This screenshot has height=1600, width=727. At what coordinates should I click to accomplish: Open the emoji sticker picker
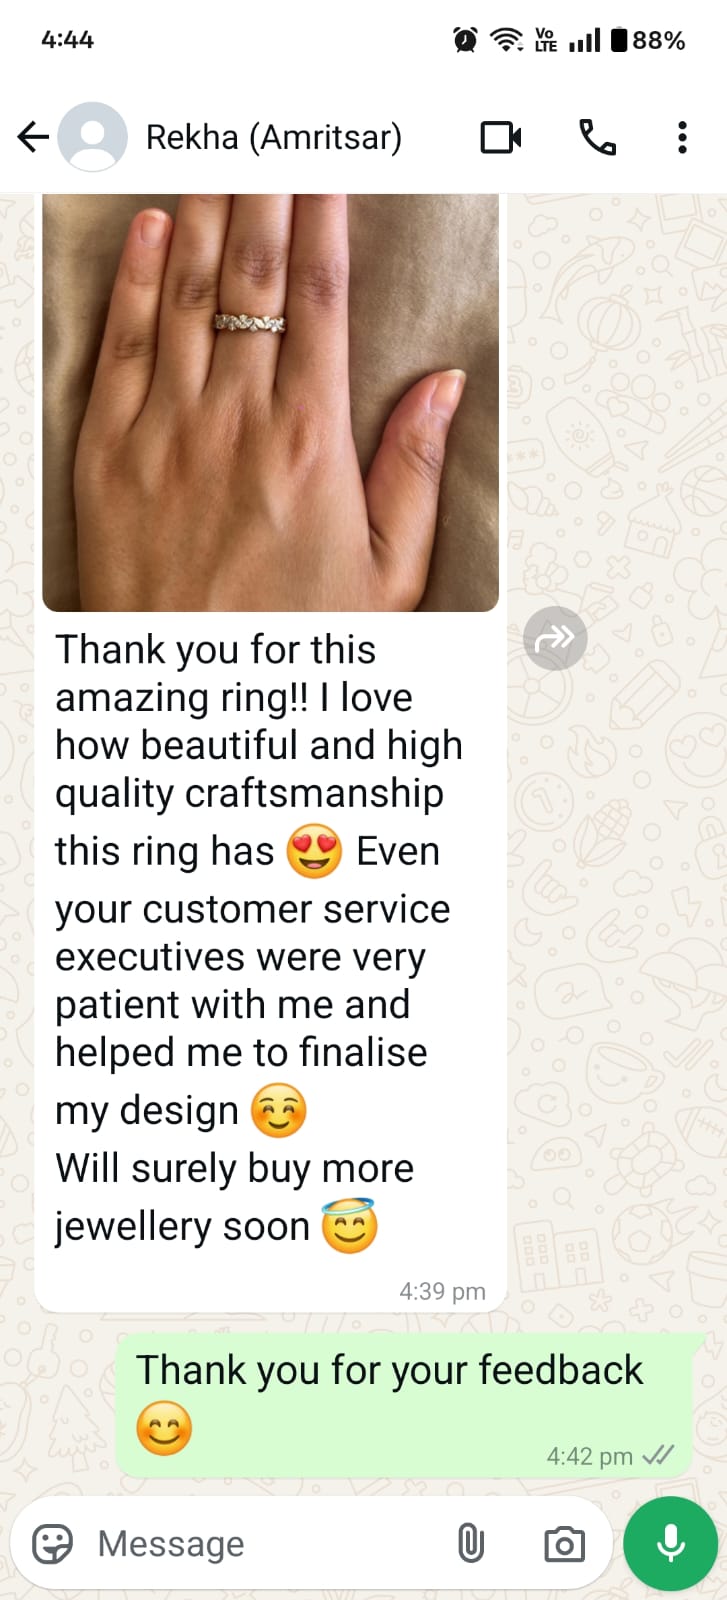[52, 1544]
